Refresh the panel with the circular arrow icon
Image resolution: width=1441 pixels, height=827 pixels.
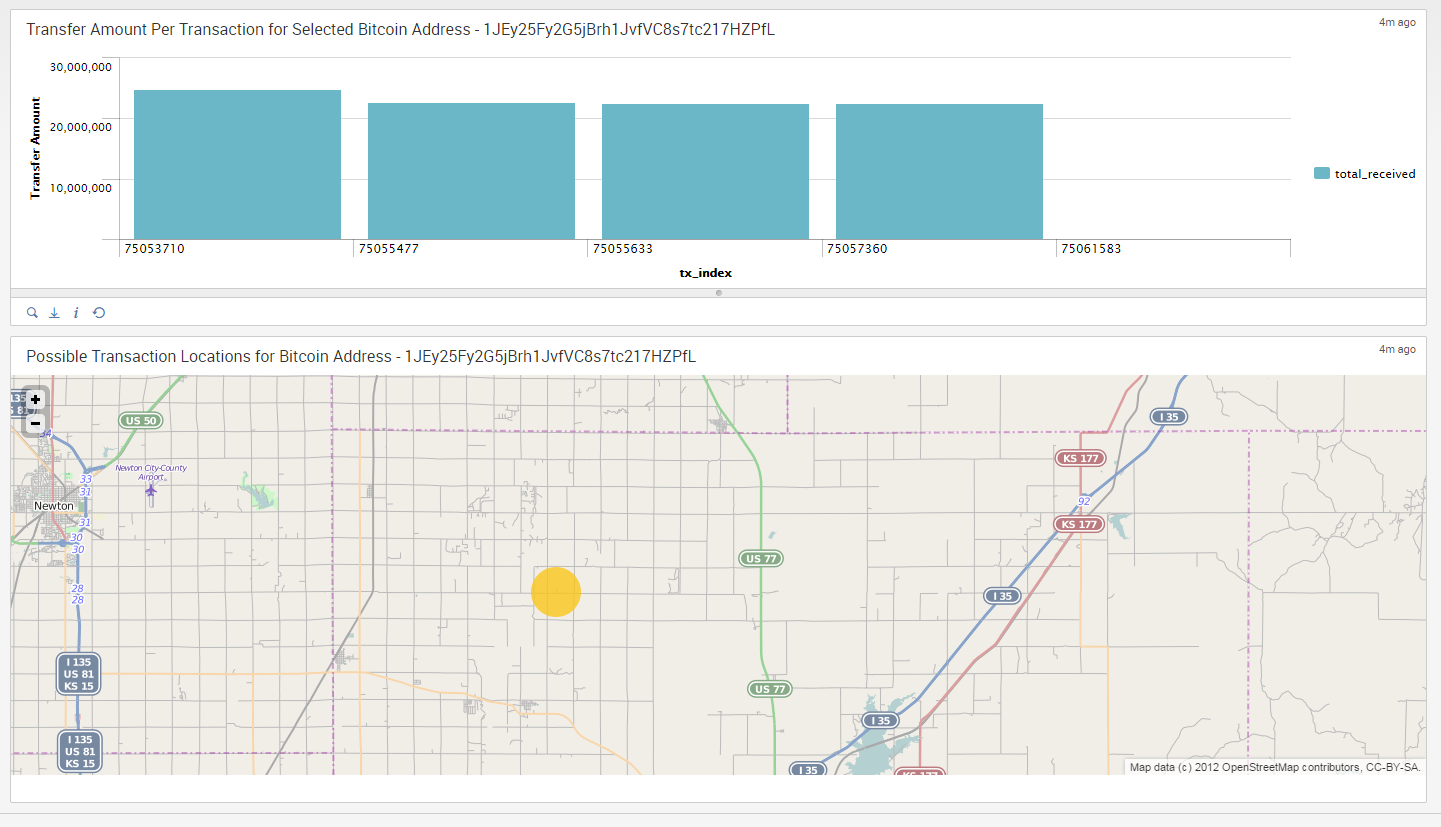(99, 313)
